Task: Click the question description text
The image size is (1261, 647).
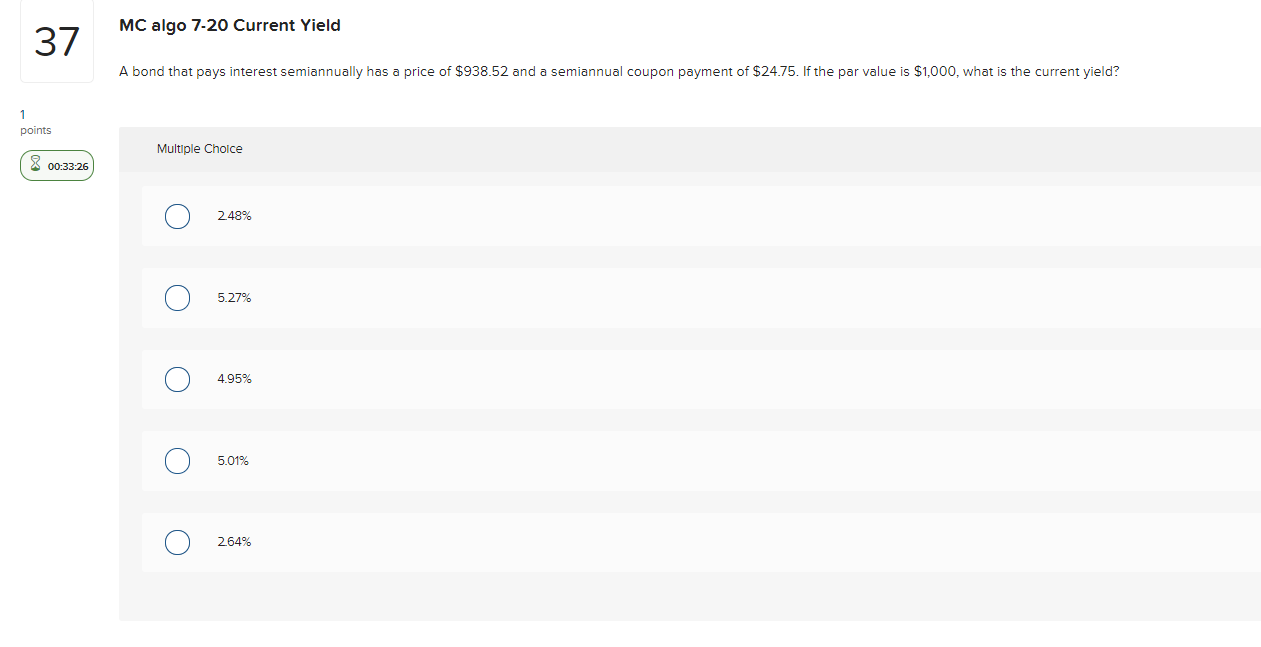Action: pyautogui.click(x=618, y=71)
